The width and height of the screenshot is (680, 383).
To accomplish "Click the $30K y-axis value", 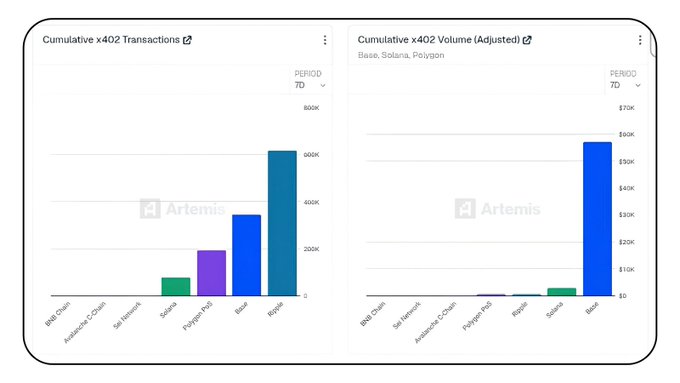I will [x=627, y=215].
